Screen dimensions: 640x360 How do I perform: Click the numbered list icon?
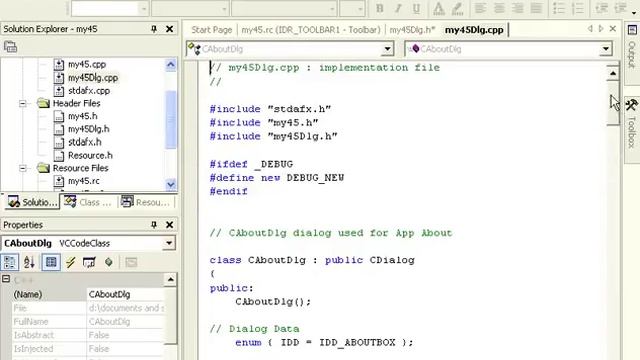click(x=578, y=8)
